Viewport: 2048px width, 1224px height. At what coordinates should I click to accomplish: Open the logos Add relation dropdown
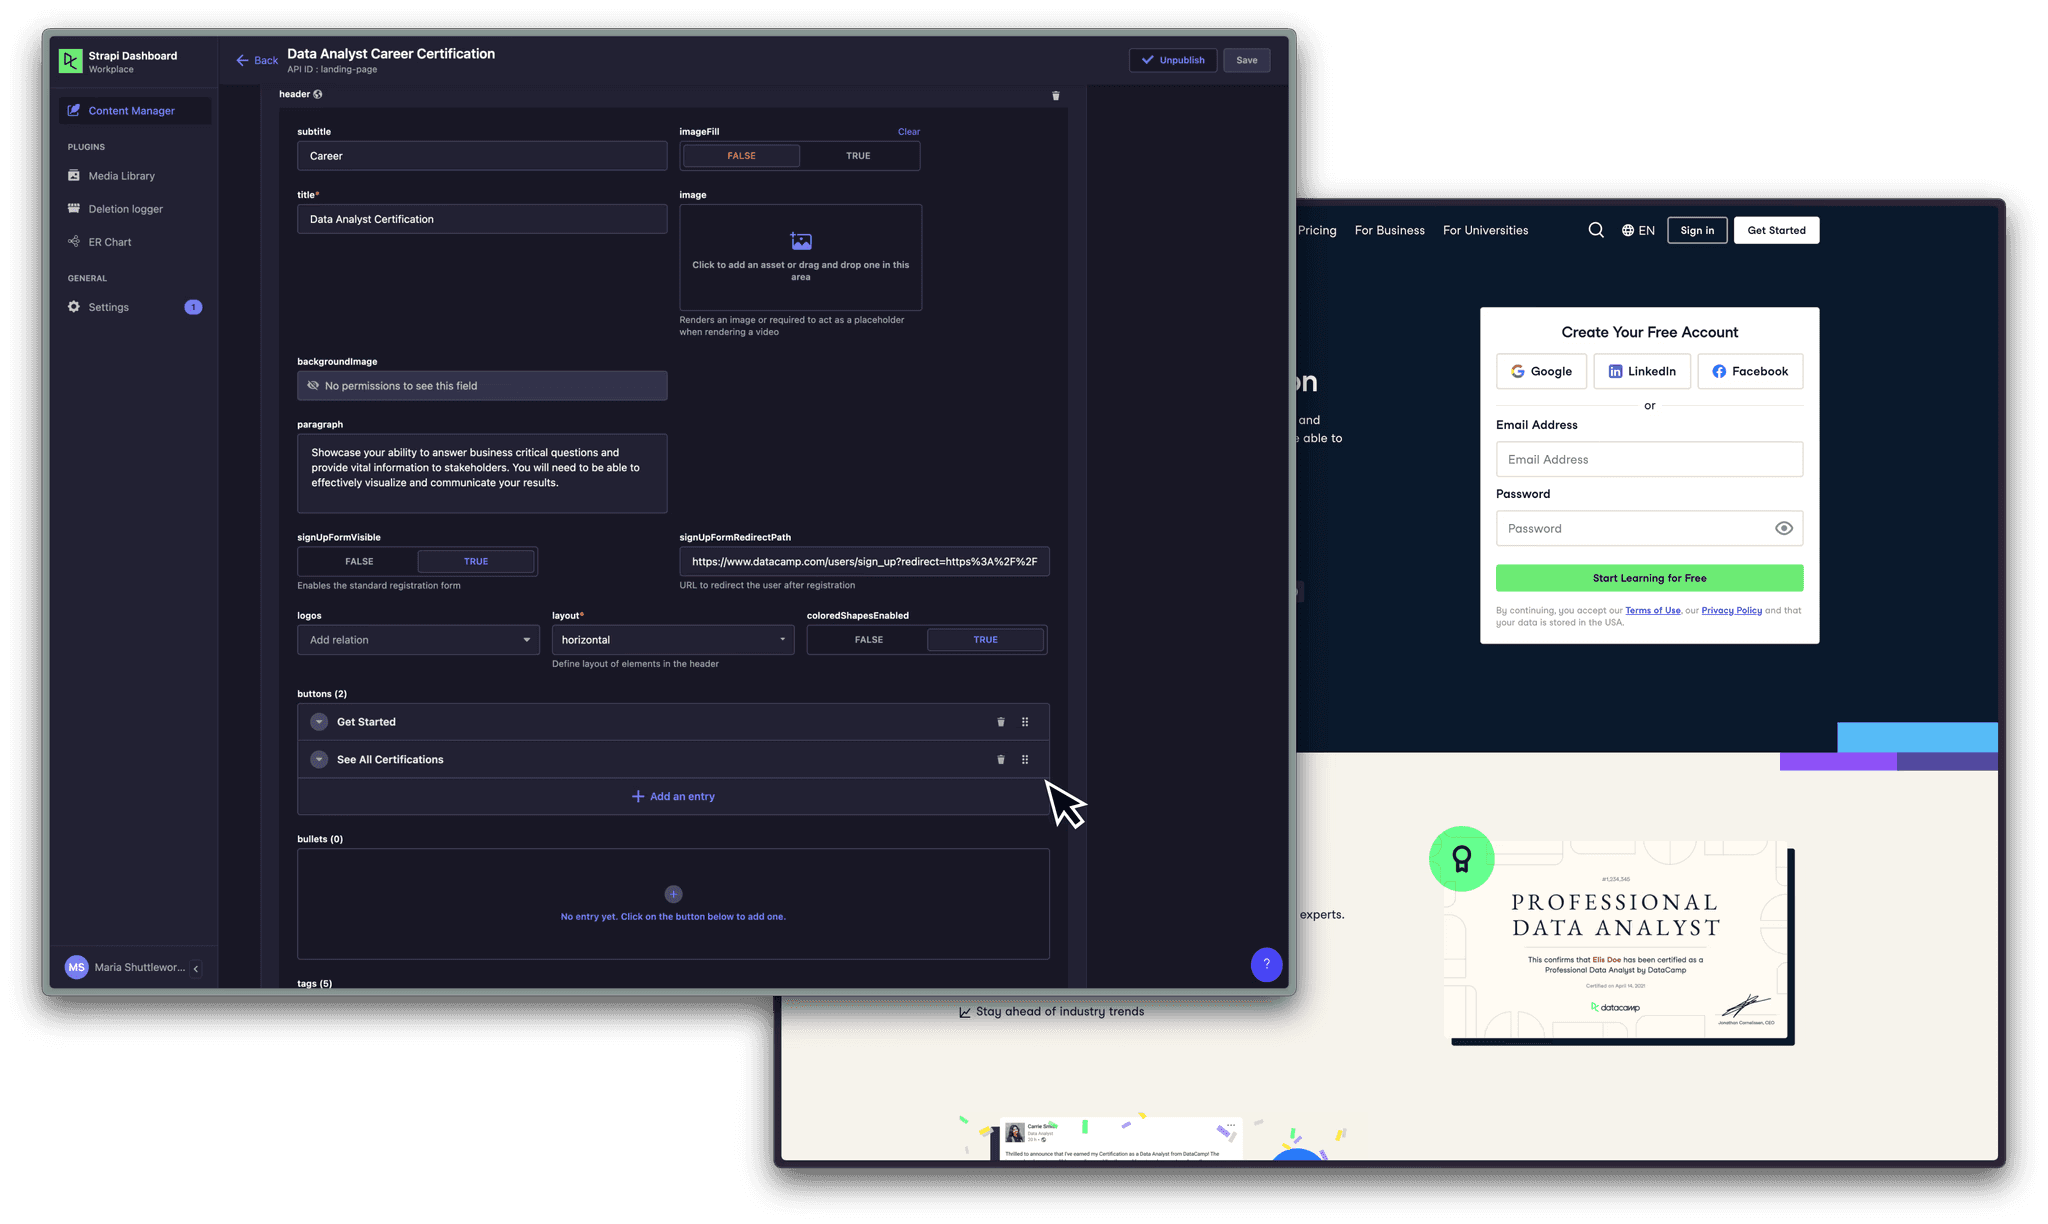click(x=418, y=640)
